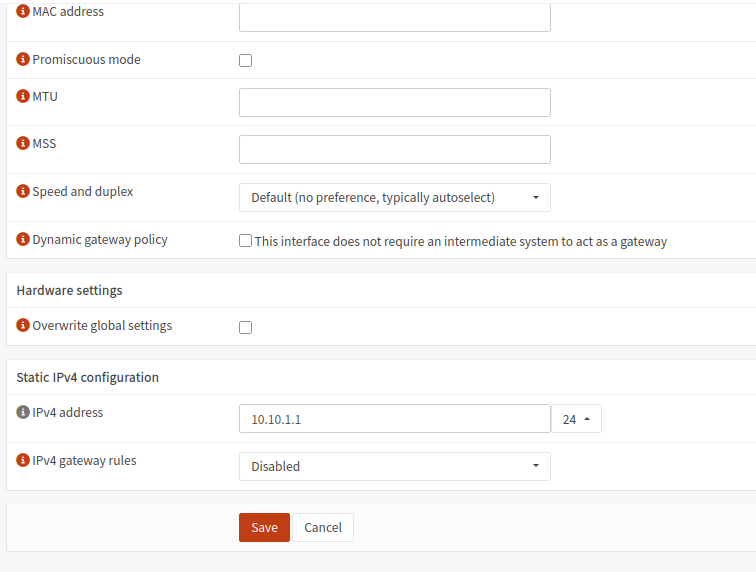
Task: Check the Overwrite global settings box
Action: coord(245,327)
